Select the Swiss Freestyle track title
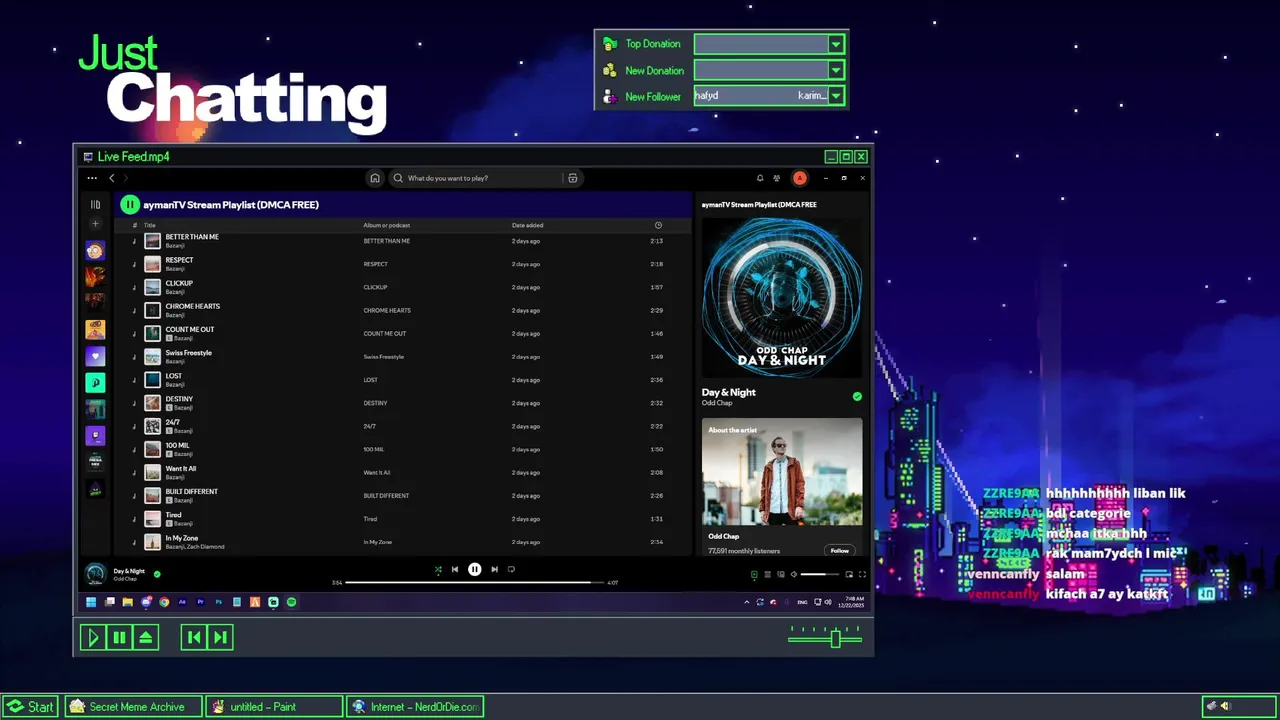Screen dimensions: 1280x720 (189, 352)
